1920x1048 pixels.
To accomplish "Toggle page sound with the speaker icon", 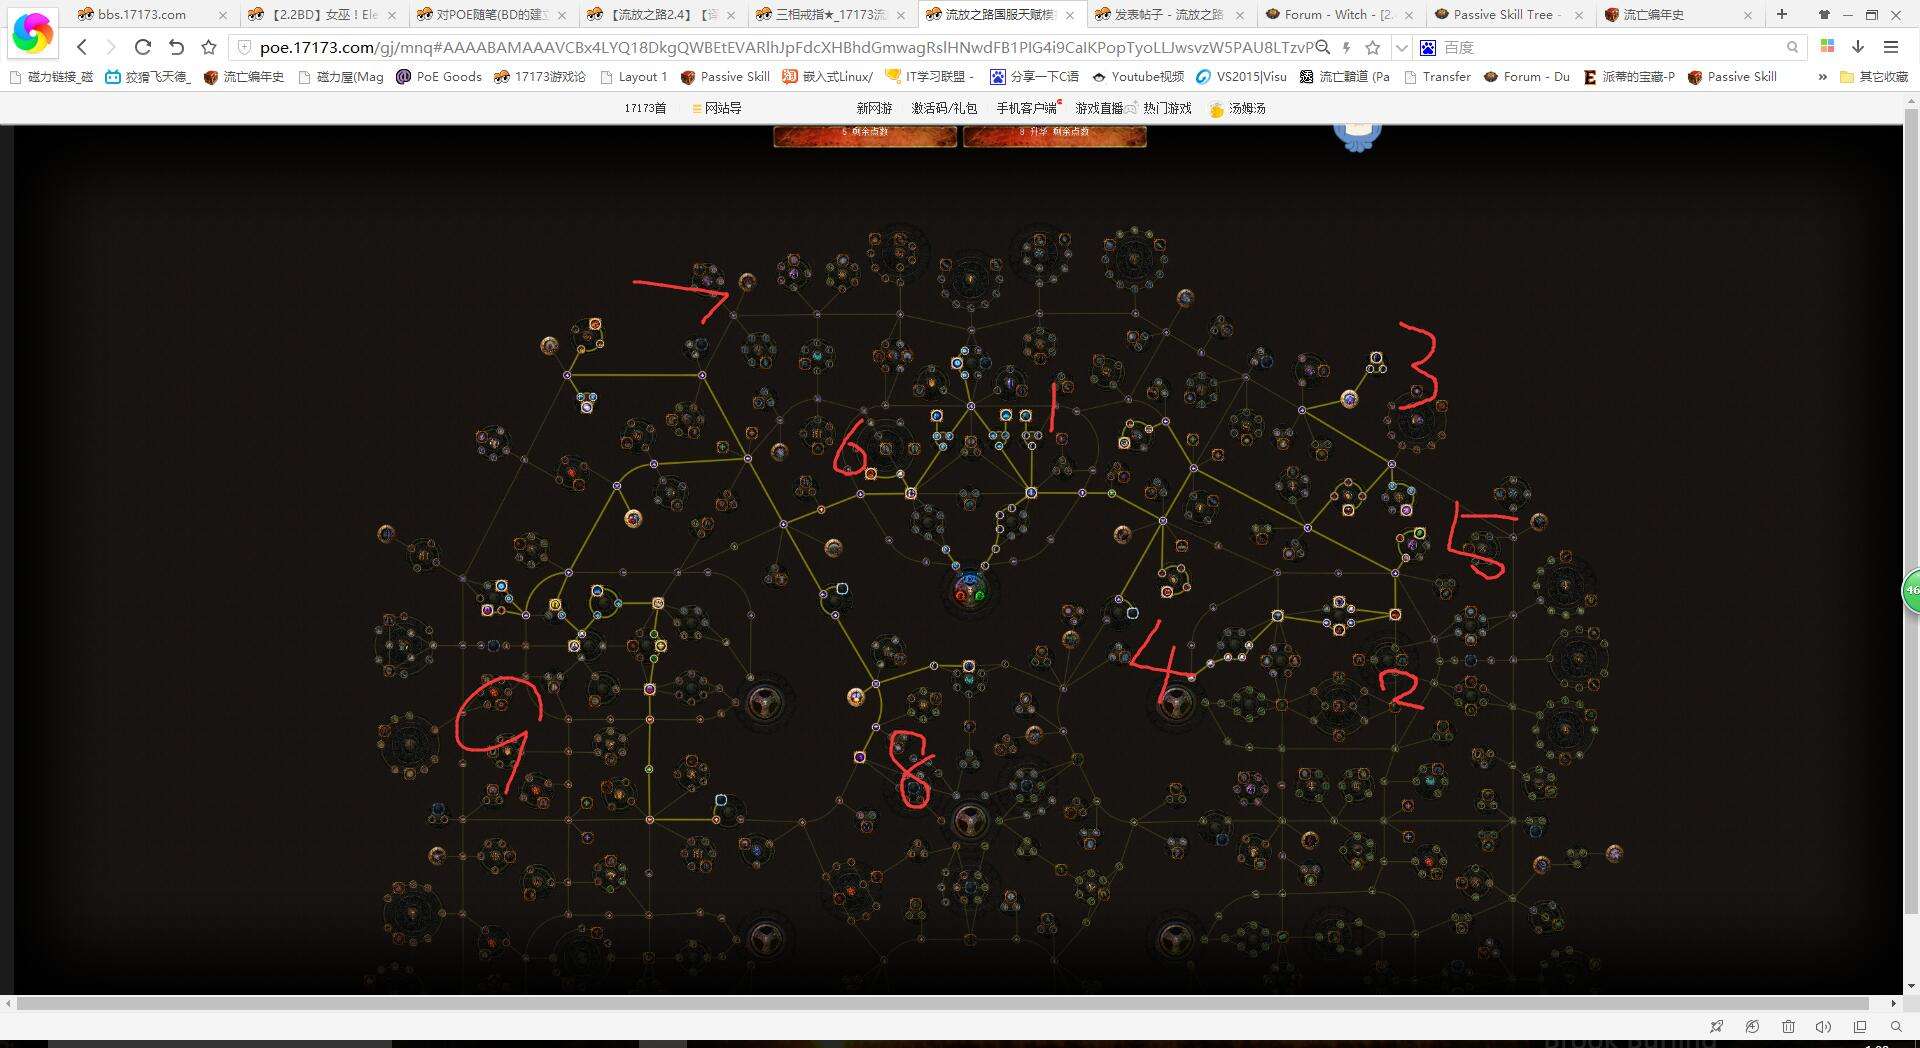I will (x=1823, y=1027).
